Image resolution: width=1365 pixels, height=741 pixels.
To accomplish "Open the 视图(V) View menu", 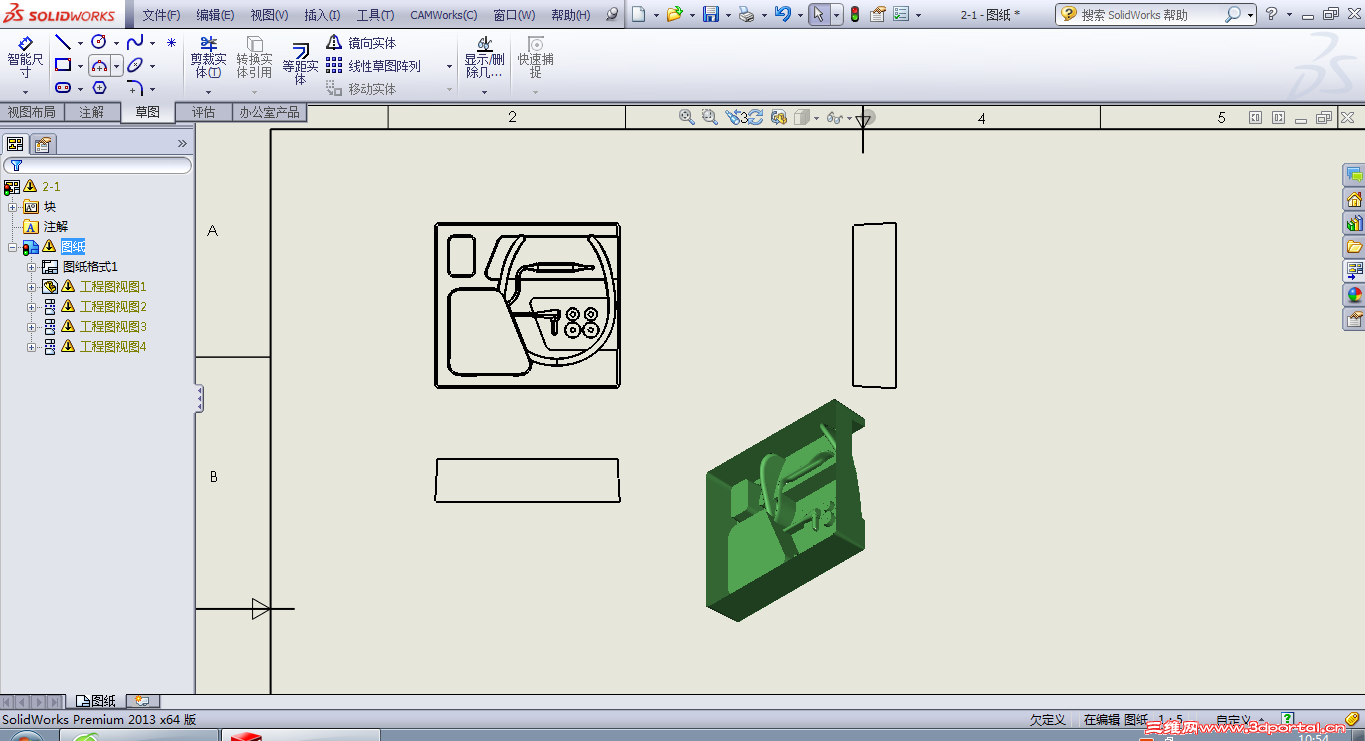I will 269,15.
